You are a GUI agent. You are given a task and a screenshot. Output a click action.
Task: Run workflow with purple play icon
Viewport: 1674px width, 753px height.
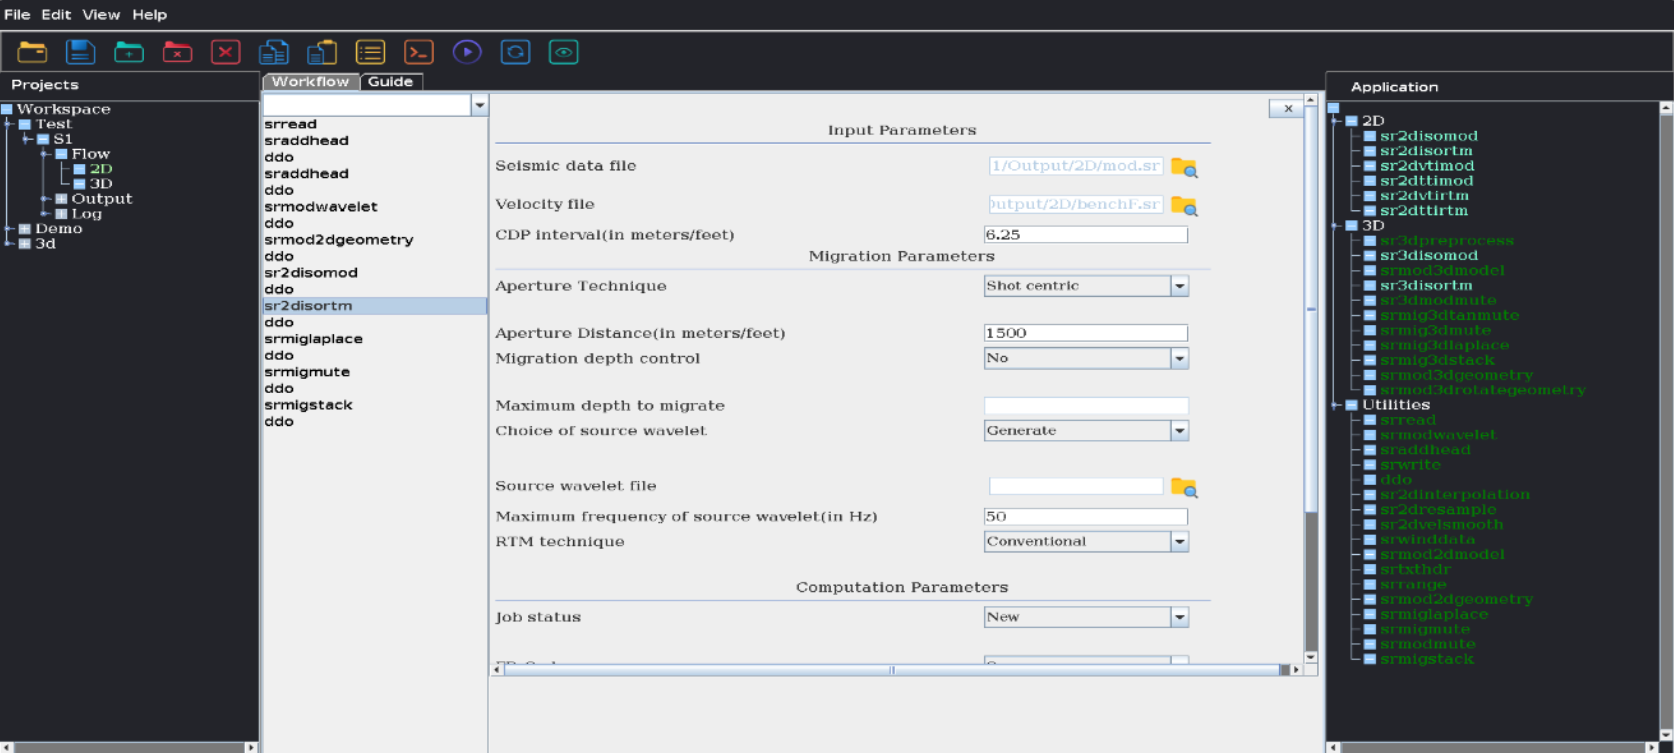[467, 52]
